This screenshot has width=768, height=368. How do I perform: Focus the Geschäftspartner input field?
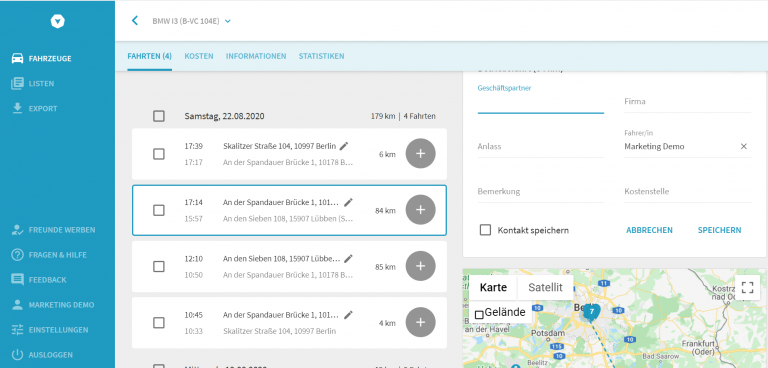click(541, 103)
